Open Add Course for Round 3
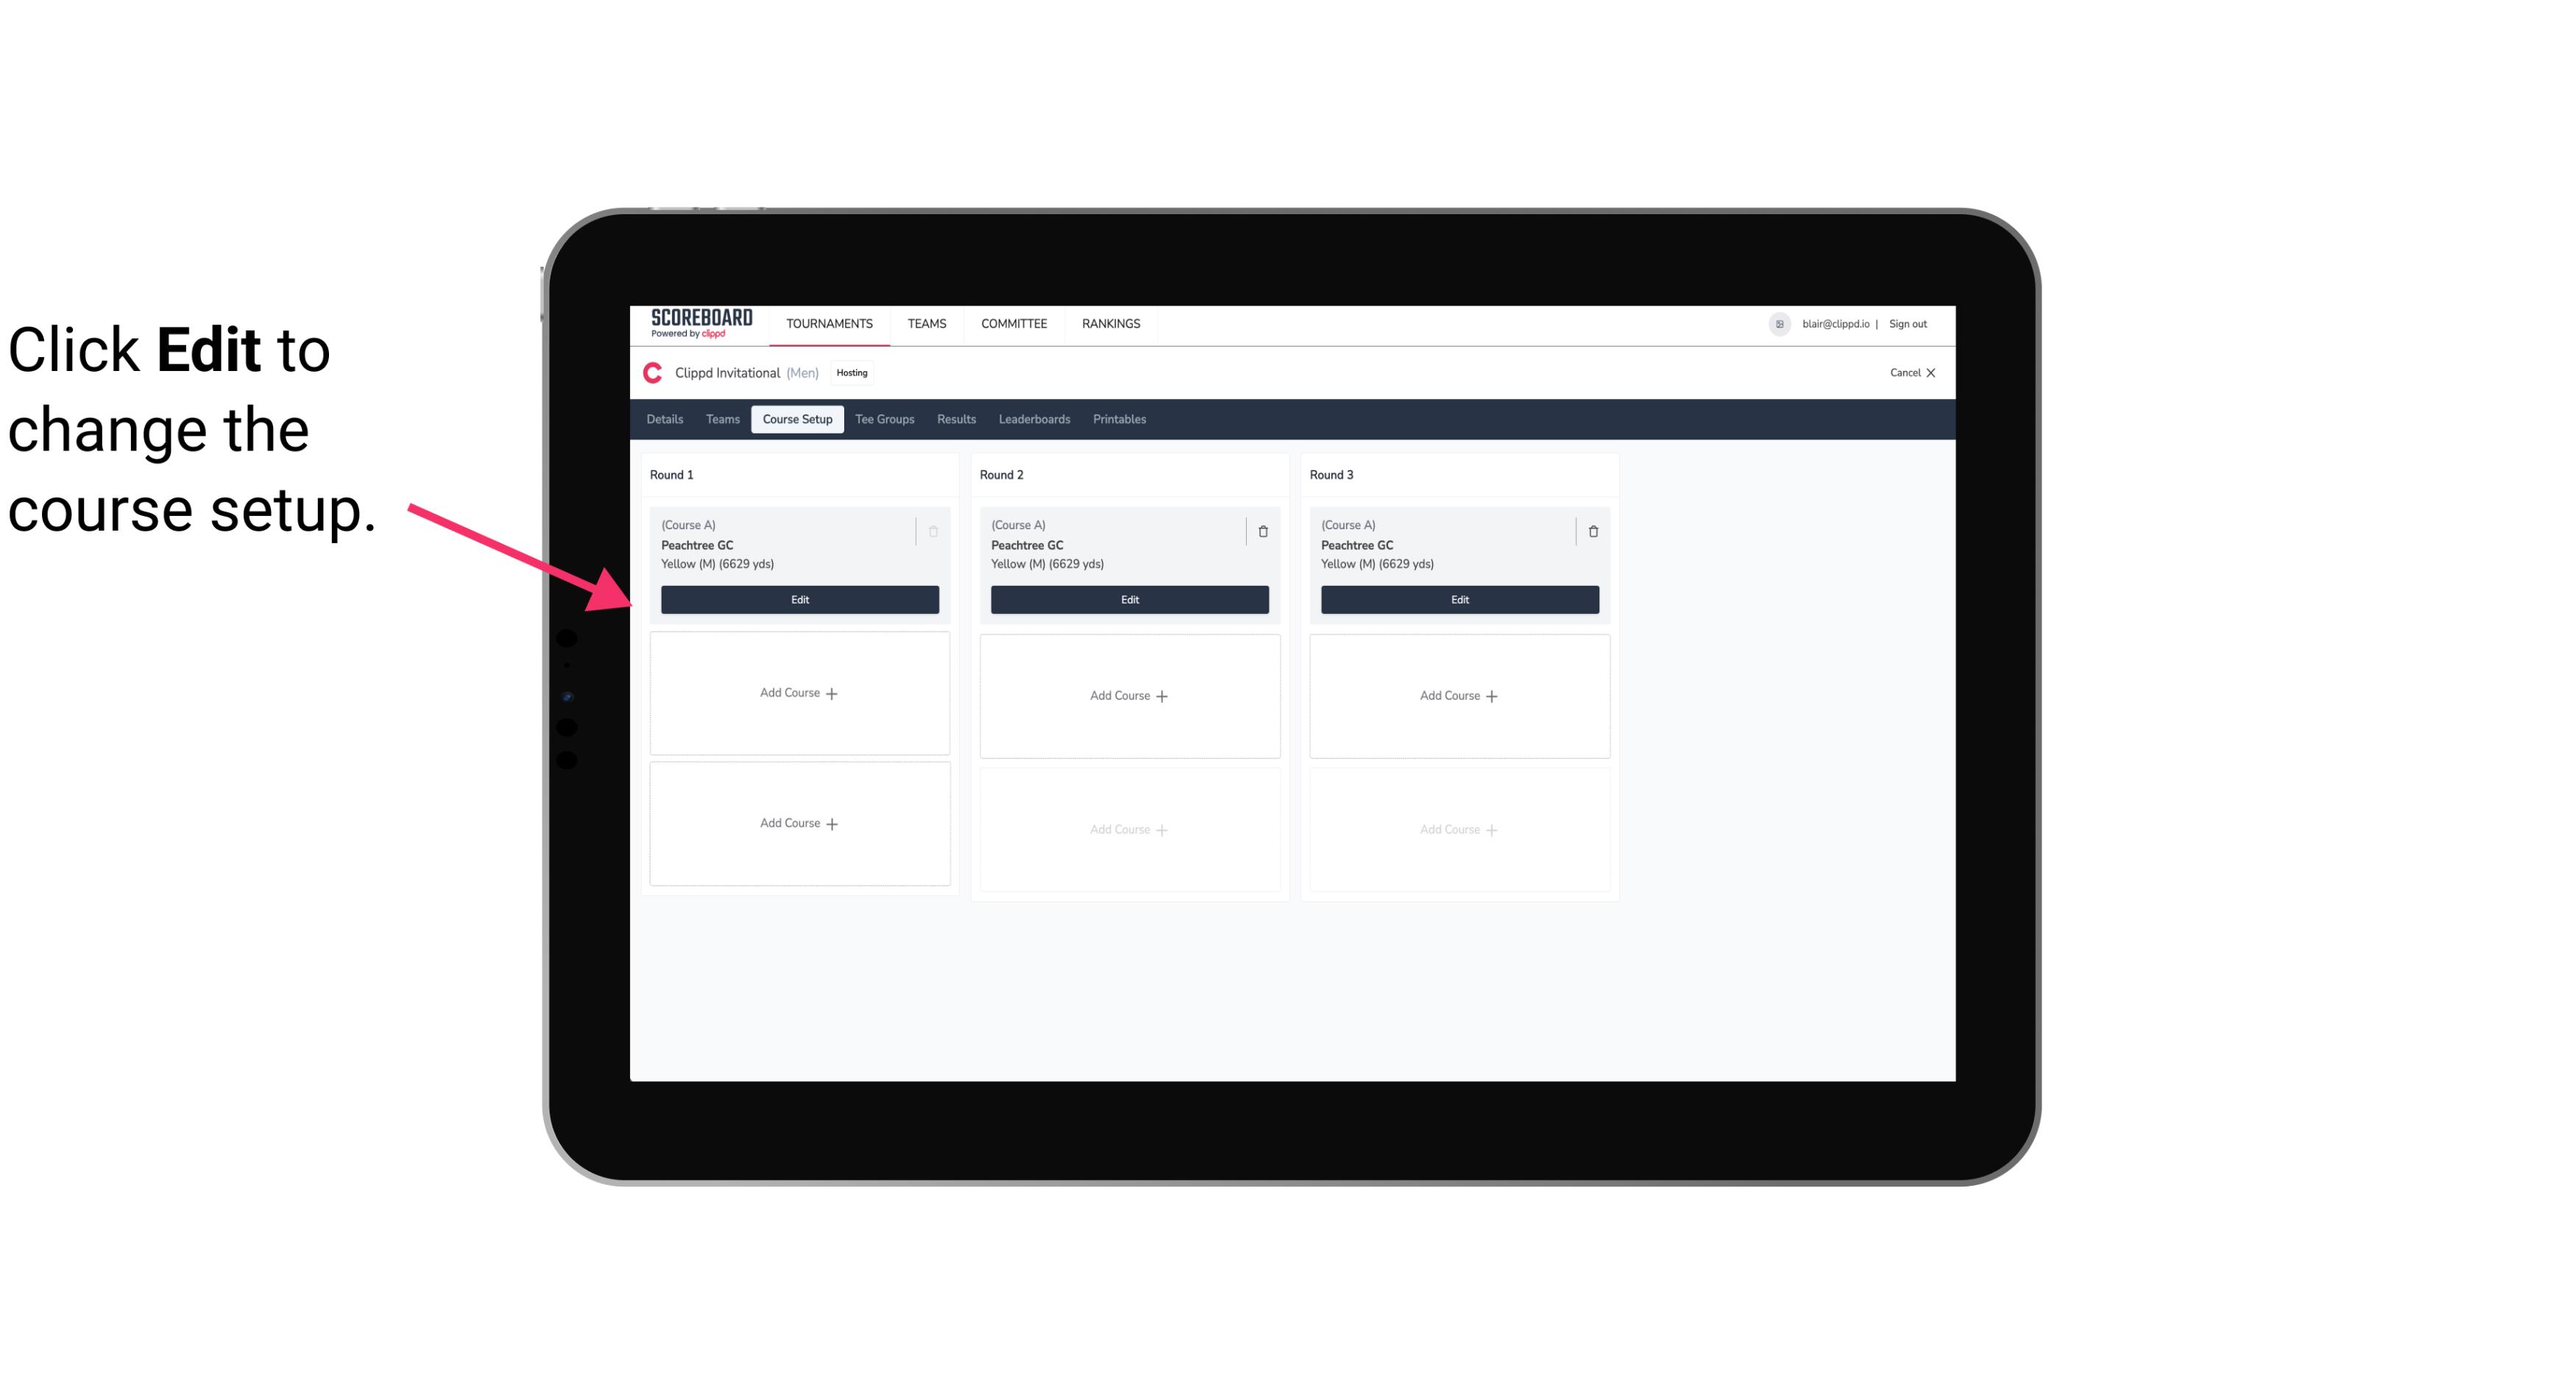 [x=1459, y=695]
